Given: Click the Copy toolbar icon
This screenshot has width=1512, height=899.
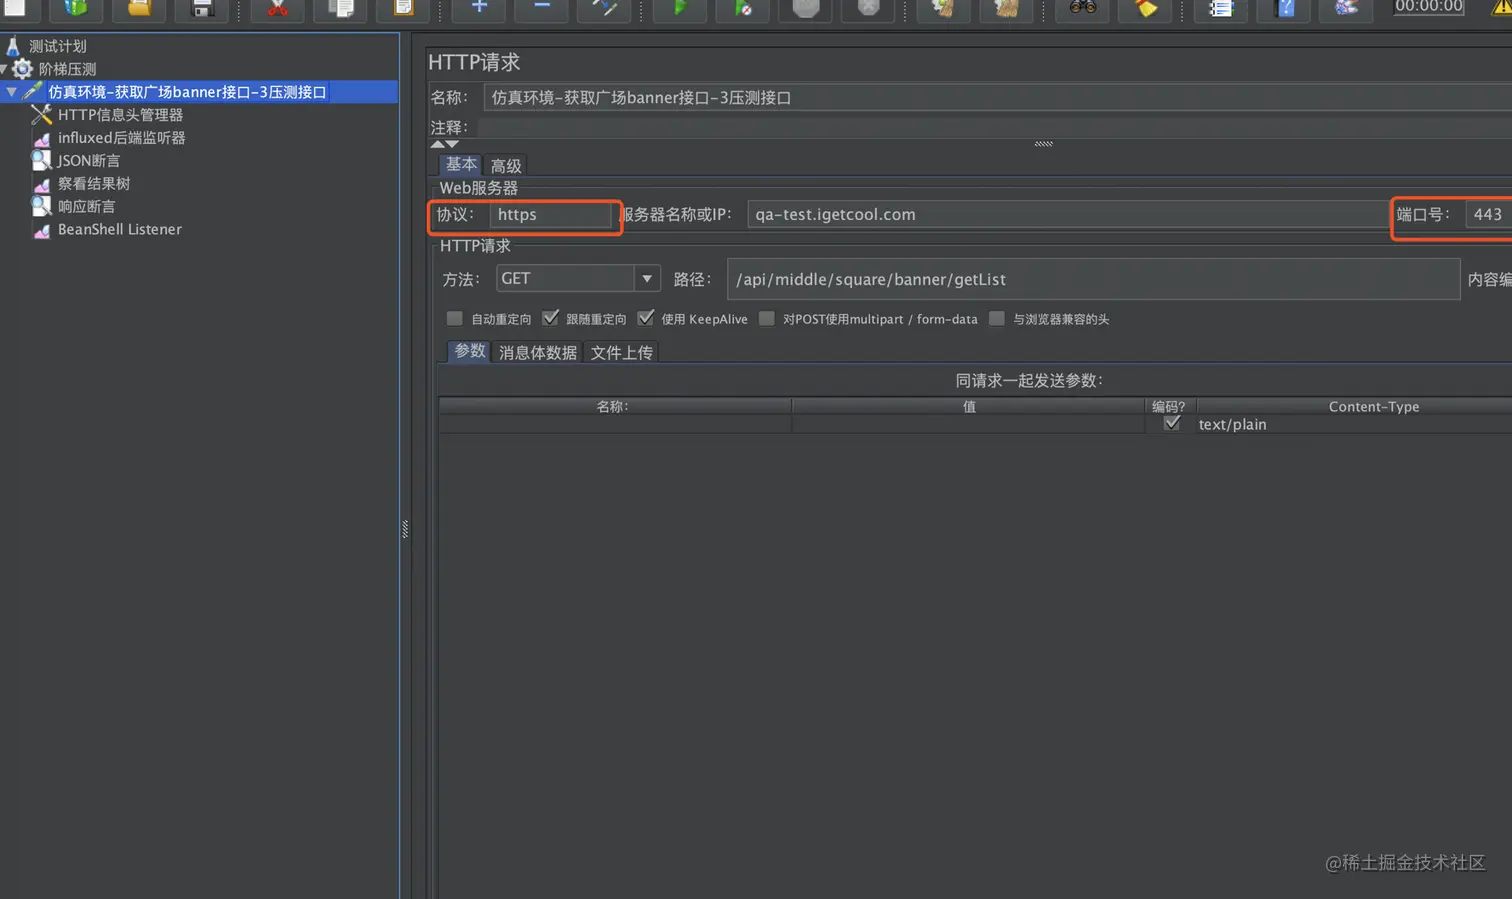Looking at the screenshot, I should [340, 8].
